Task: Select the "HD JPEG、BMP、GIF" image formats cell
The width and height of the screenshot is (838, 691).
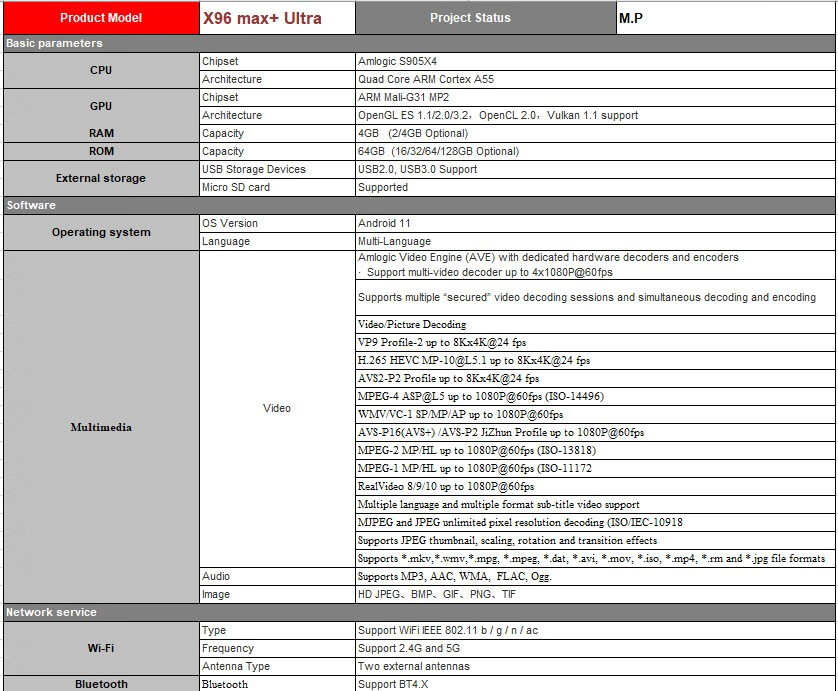Action: [595, 594]
